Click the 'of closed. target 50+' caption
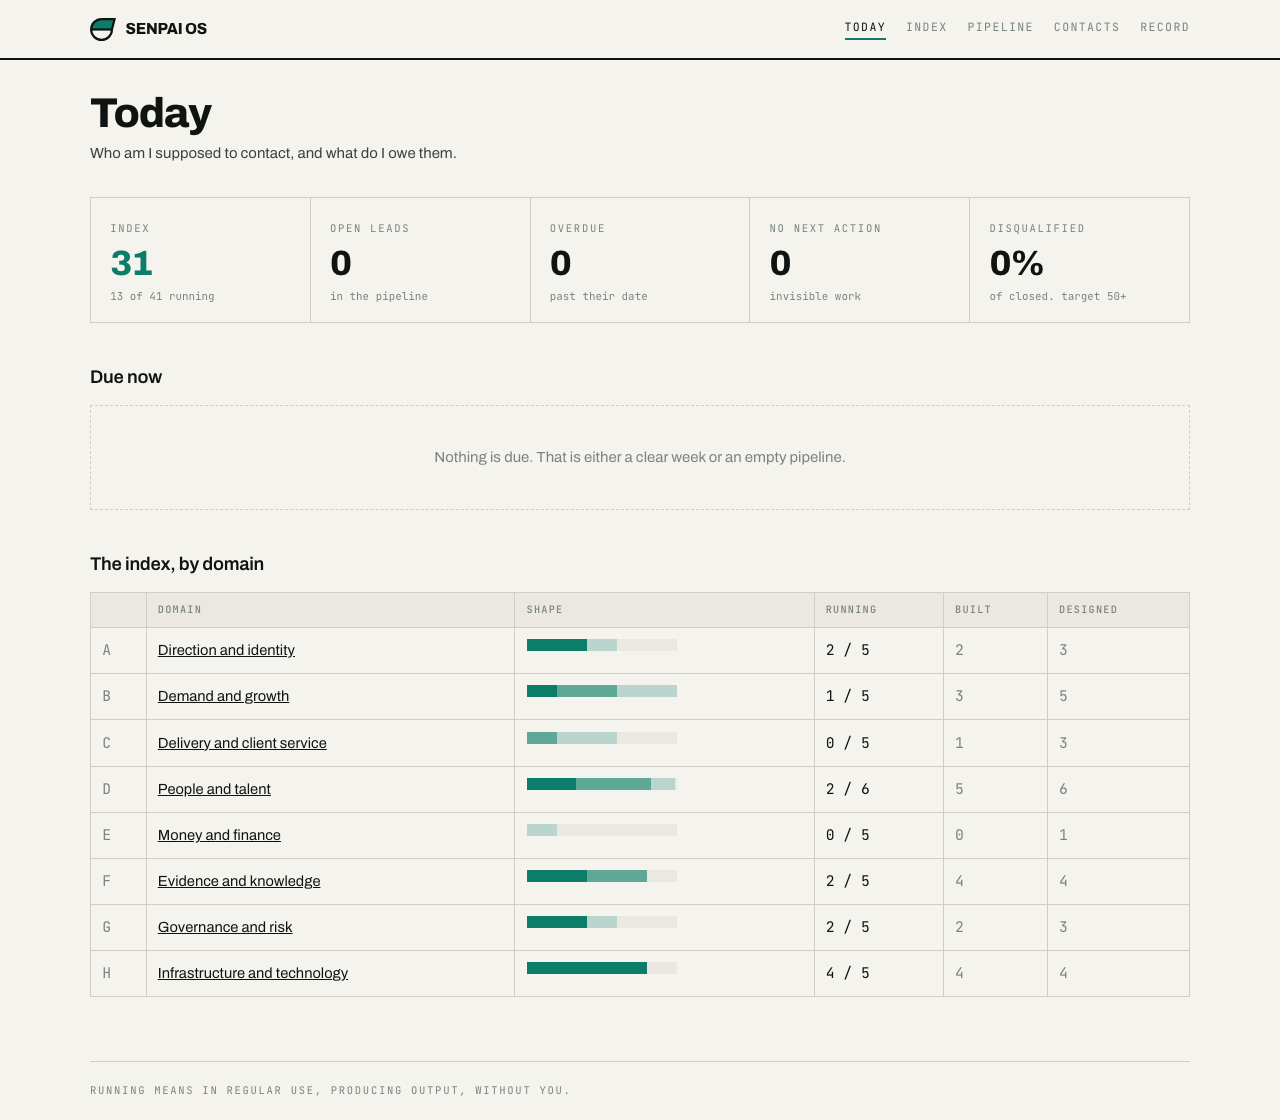 (1058, 297)
